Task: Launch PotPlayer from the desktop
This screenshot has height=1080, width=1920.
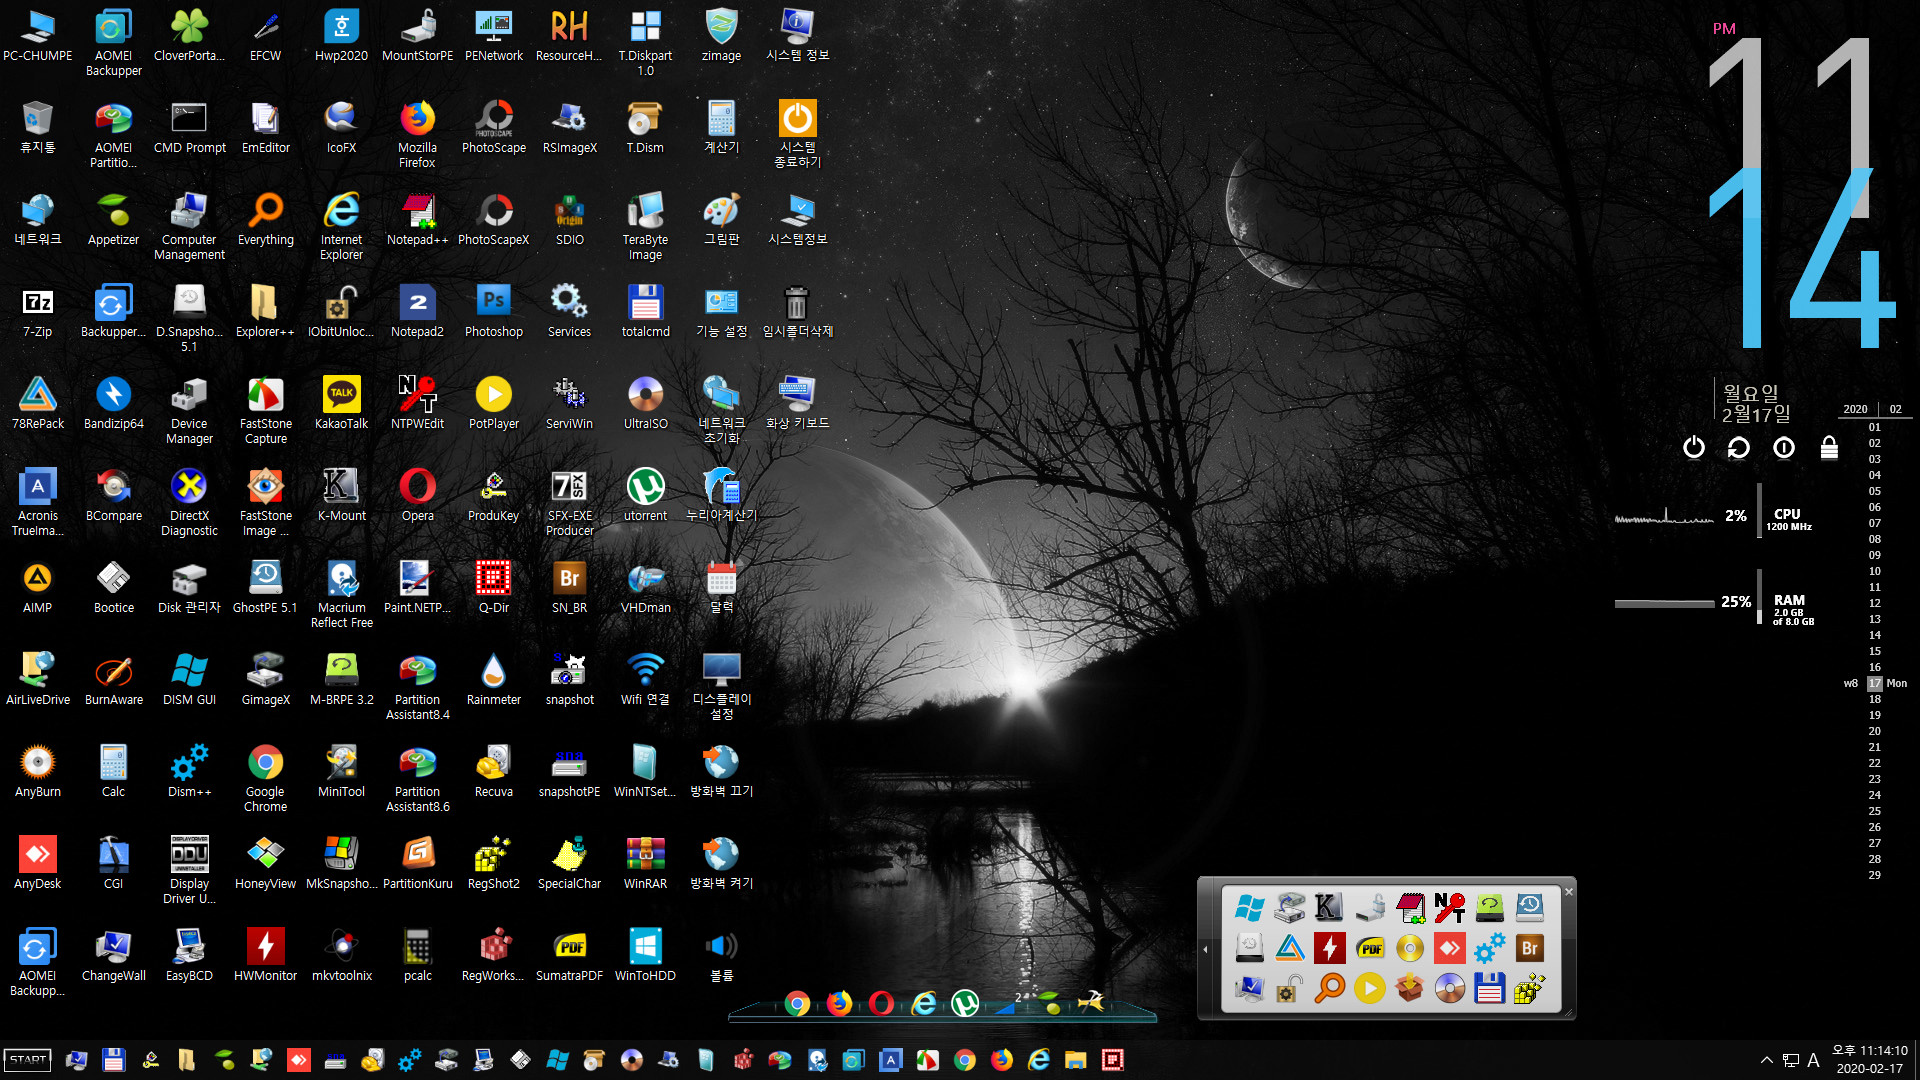Action: (493, 403)
